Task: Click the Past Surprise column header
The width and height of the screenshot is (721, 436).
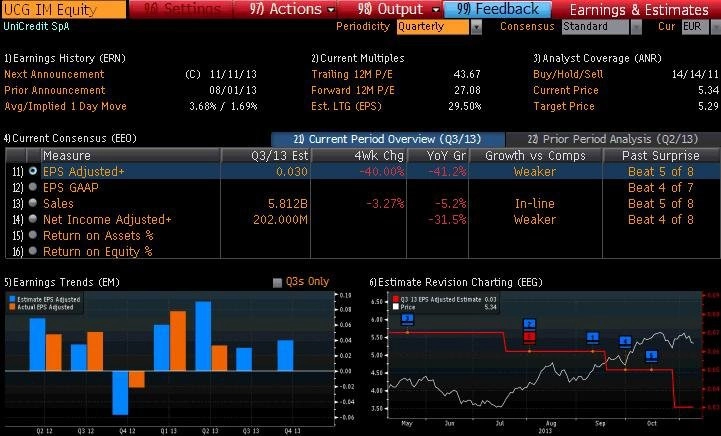Action: (661, 155)
